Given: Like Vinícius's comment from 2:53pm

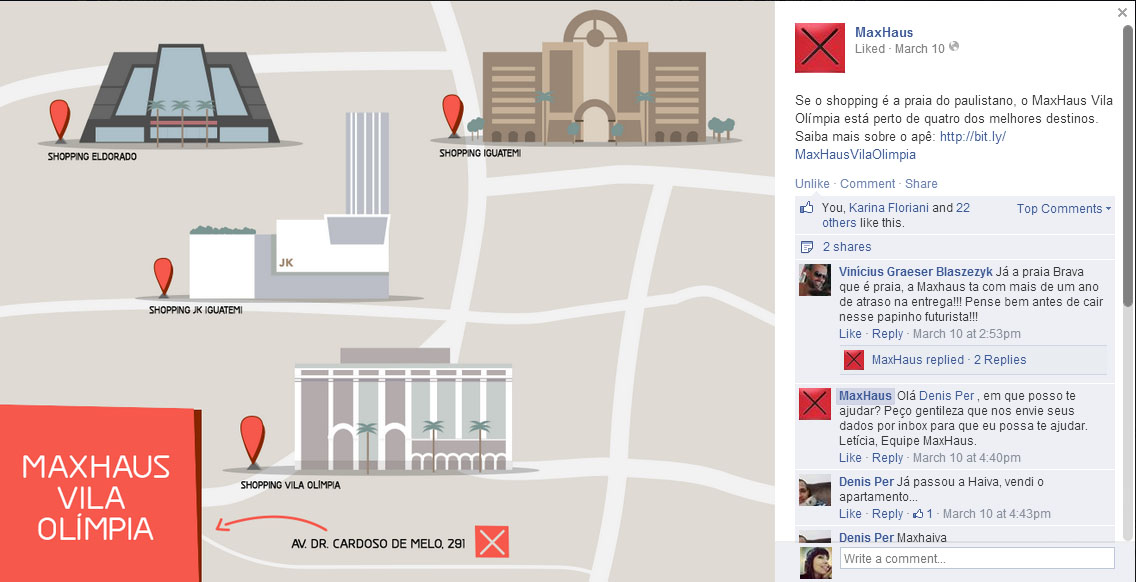Looking at the screenshot, I should pyautogui.click(x=850, y=334).
